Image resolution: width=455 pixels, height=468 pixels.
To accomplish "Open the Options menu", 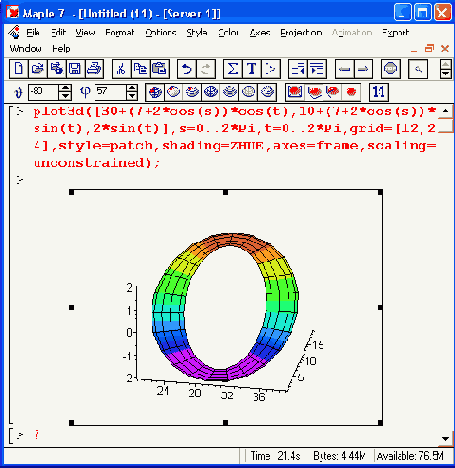I will 161,32.
